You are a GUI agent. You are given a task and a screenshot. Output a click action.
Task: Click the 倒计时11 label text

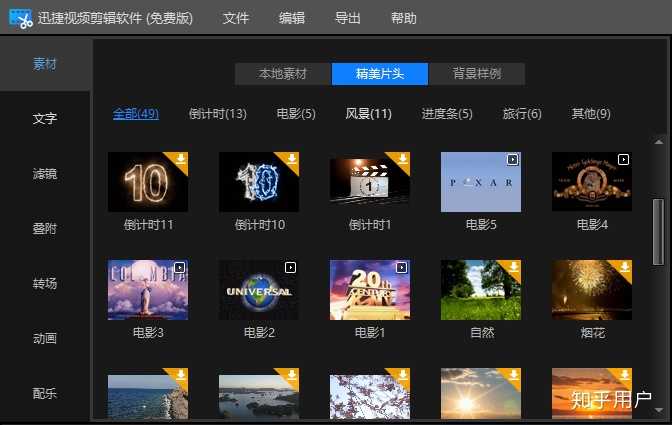[148, 224]
